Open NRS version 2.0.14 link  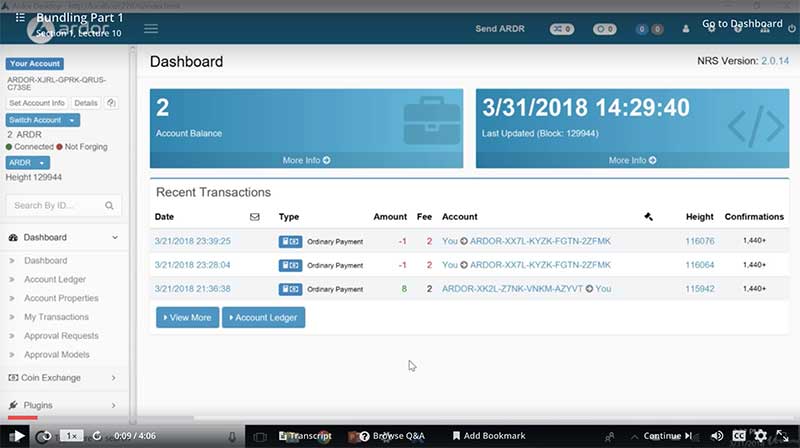coord(775,61)
